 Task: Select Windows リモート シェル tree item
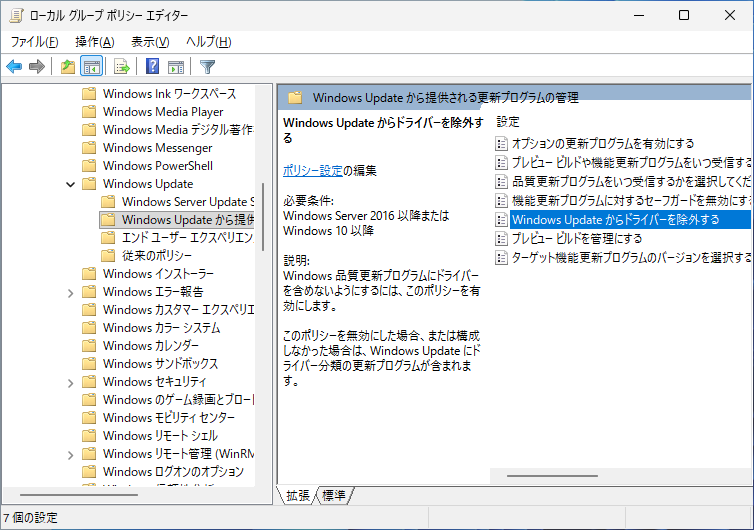pos(160,436)
